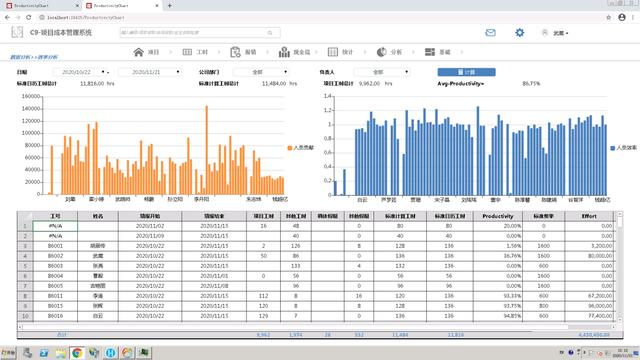Open the bar-chart cash flow nav icon

284,52
